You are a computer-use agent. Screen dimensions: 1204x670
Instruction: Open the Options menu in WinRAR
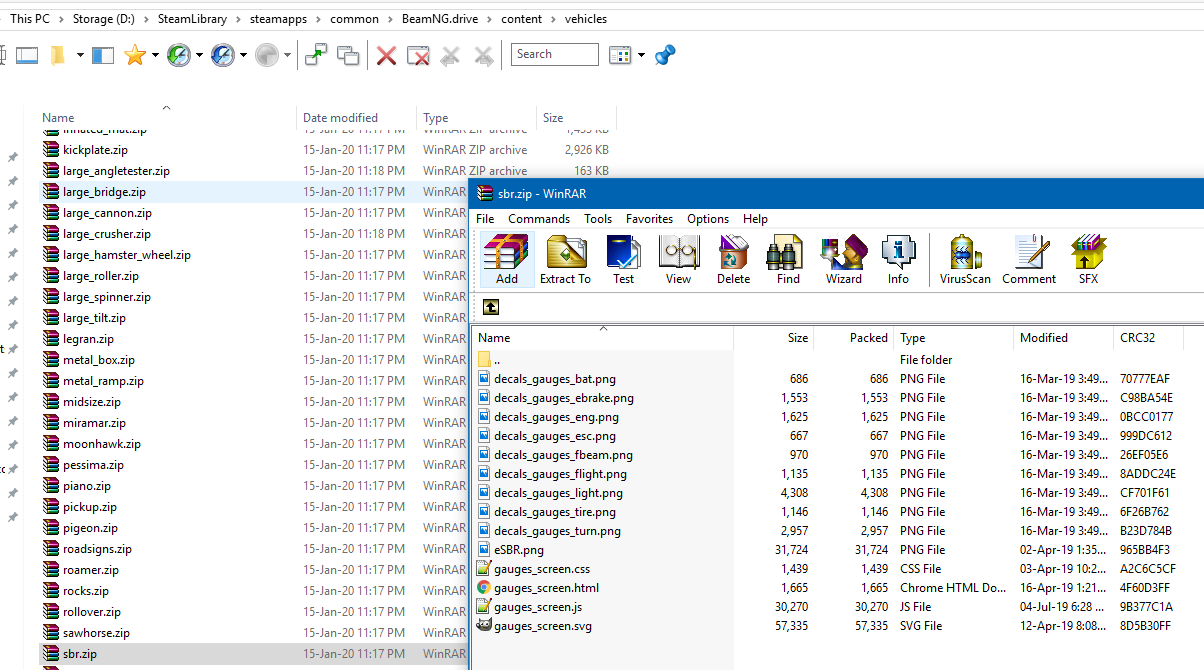click(708, 218)
